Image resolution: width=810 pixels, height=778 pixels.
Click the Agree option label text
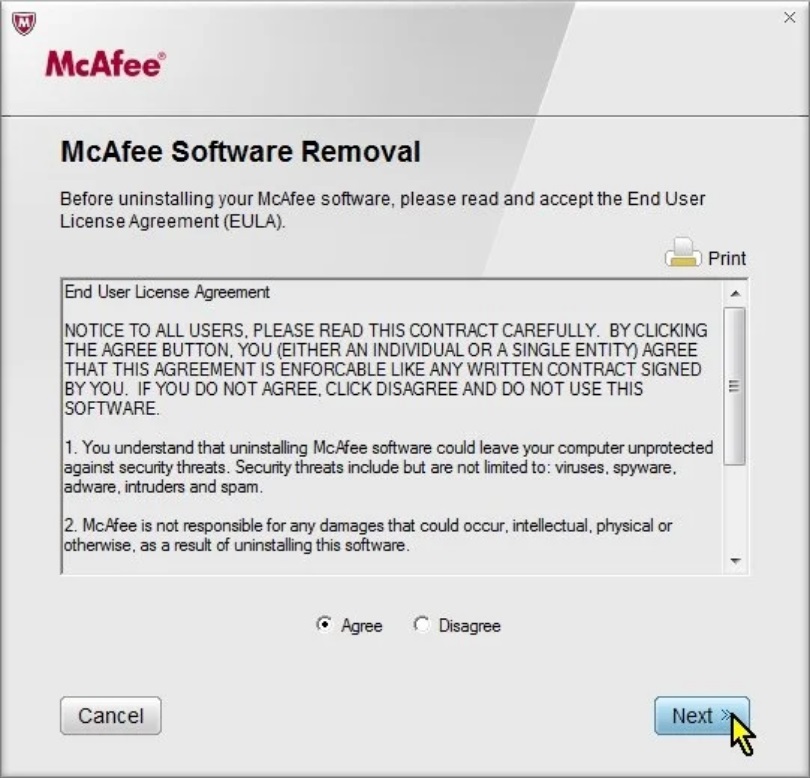pos(362,626)
